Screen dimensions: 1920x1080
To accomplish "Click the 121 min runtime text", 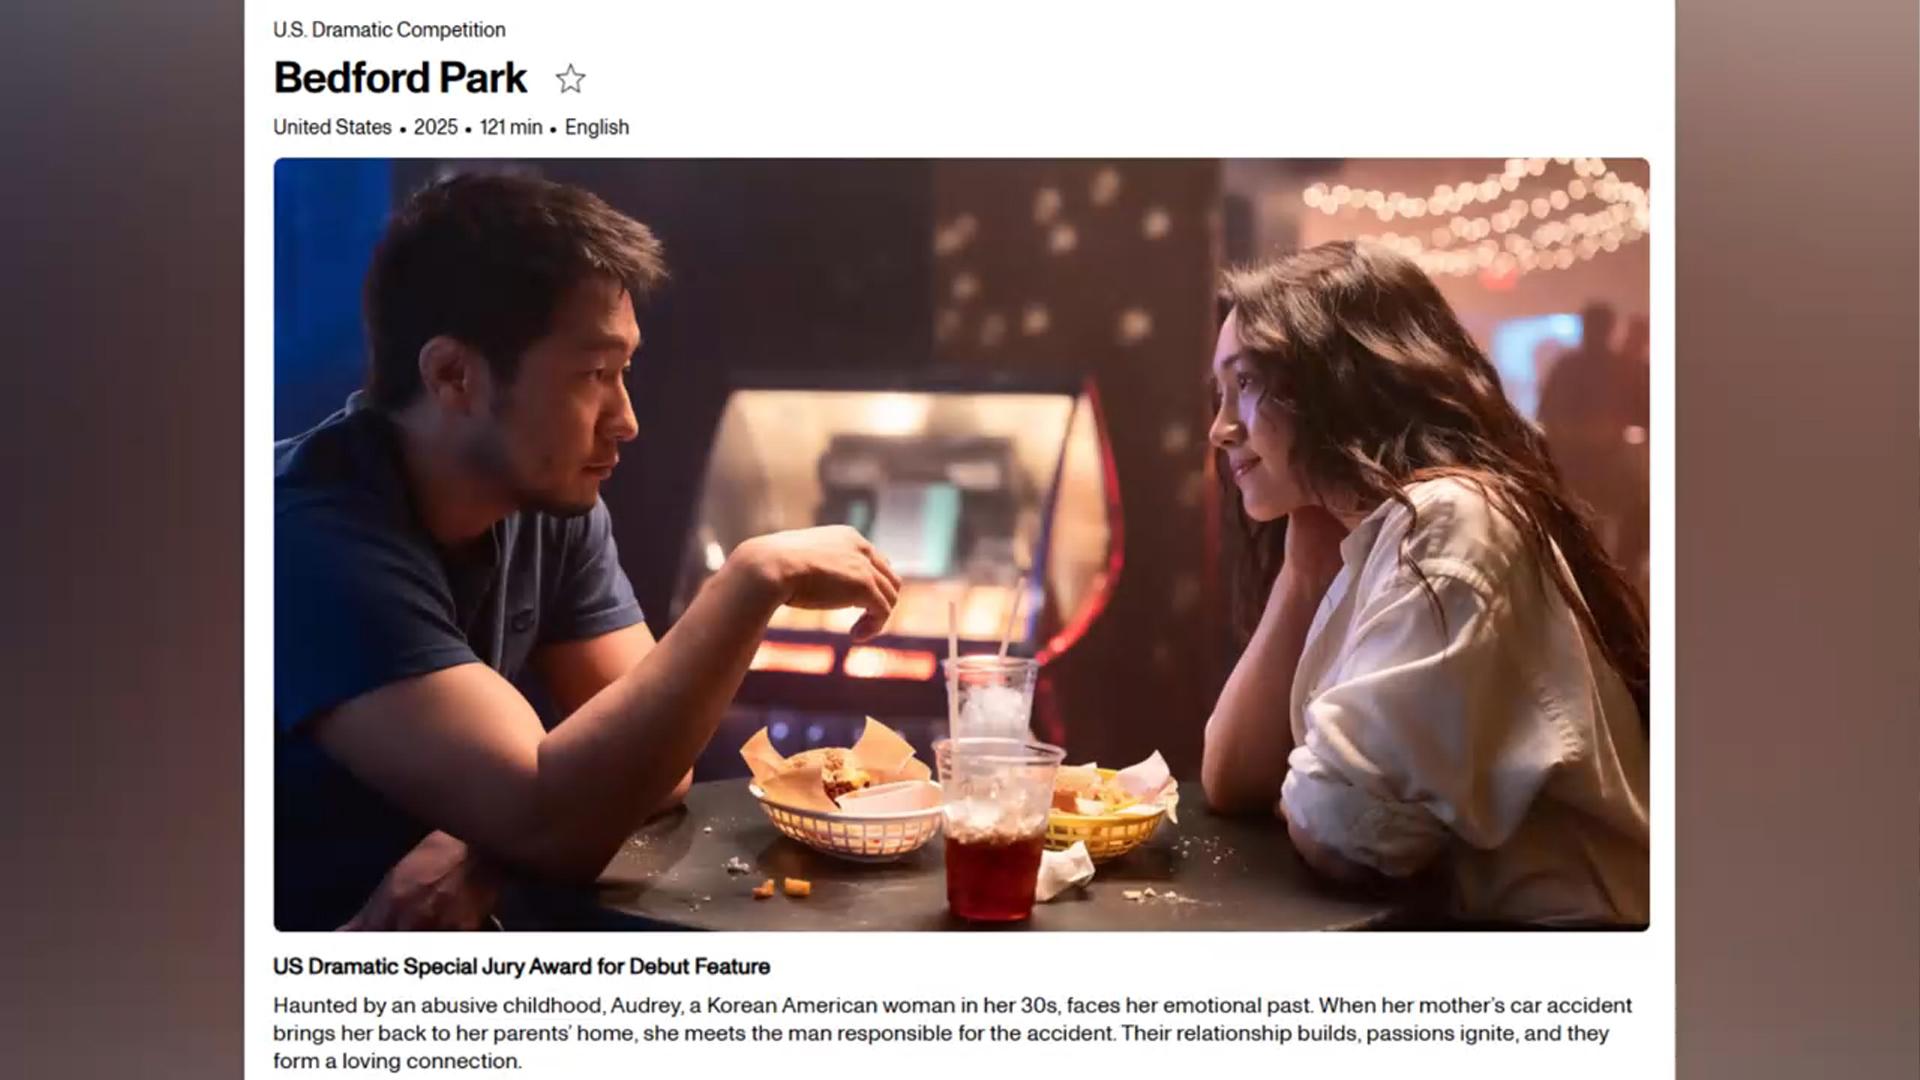I will click(510, 127).
